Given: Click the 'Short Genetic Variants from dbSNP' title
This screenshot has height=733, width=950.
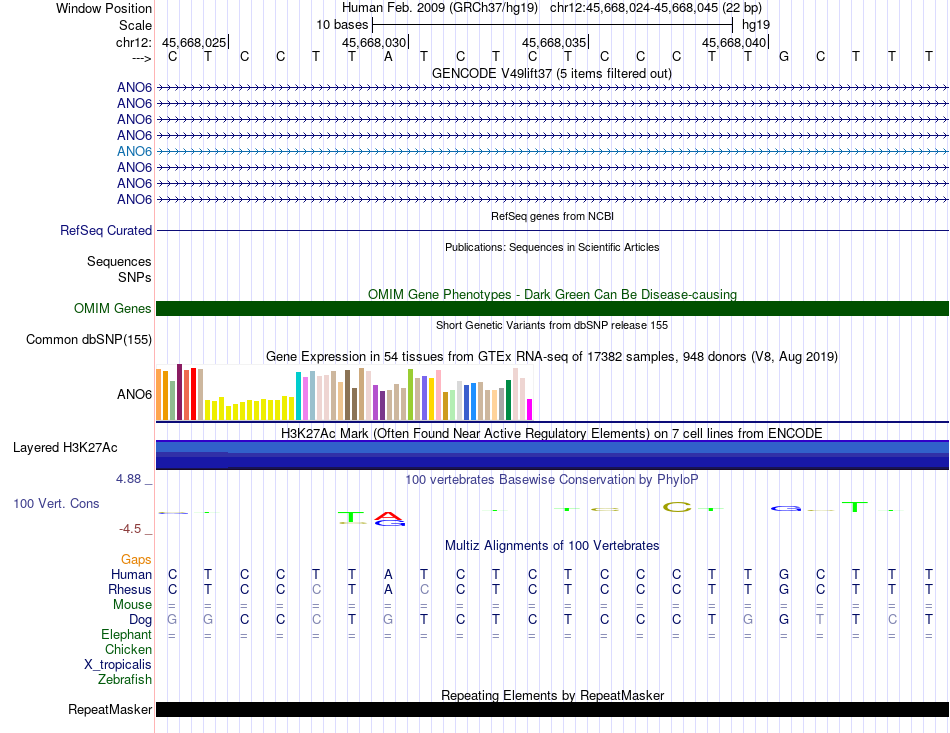Looking at the screenshot, I should click(552, 325).
